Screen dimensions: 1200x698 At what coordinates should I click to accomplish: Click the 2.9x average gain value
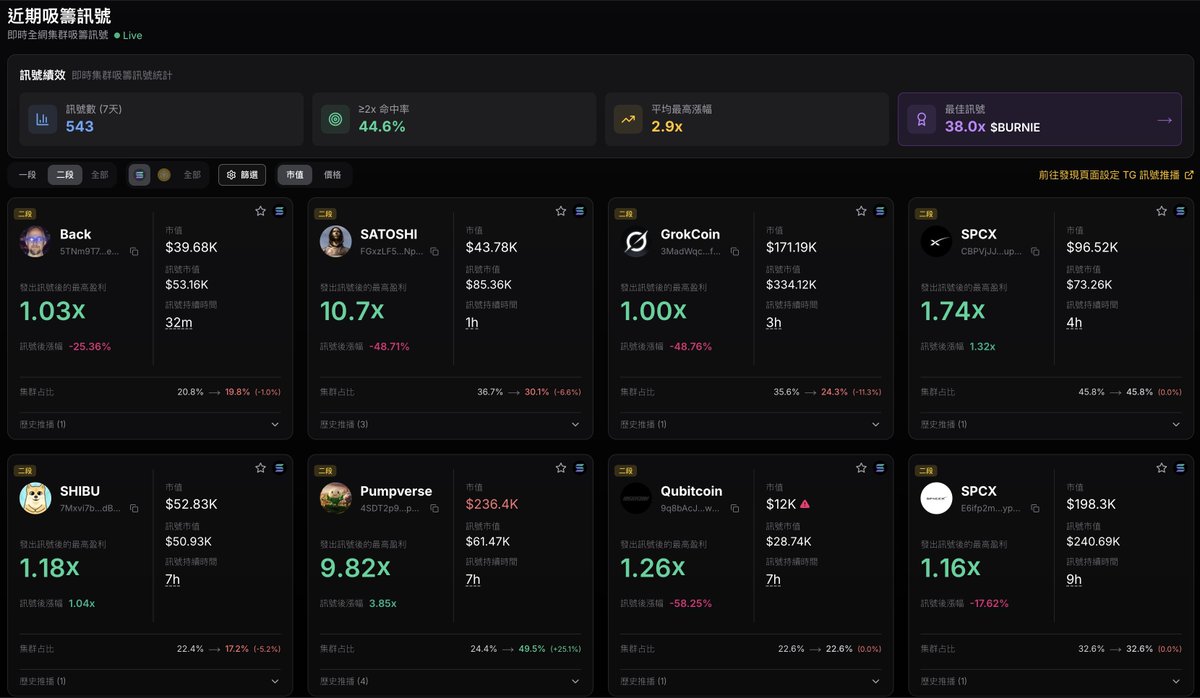coord(667,127)
